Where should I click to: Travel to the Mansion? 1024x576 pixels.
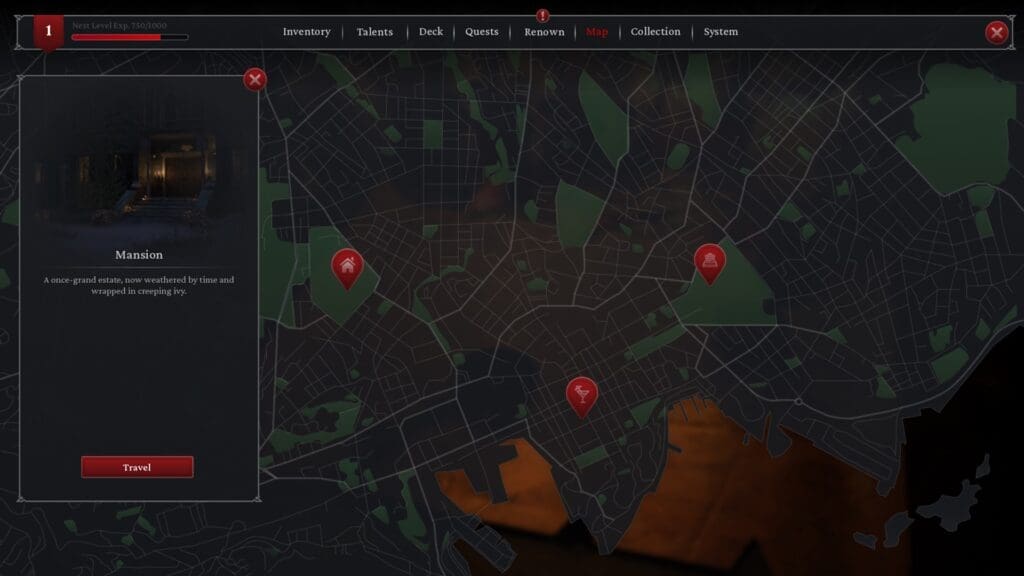tap(137, 467)
